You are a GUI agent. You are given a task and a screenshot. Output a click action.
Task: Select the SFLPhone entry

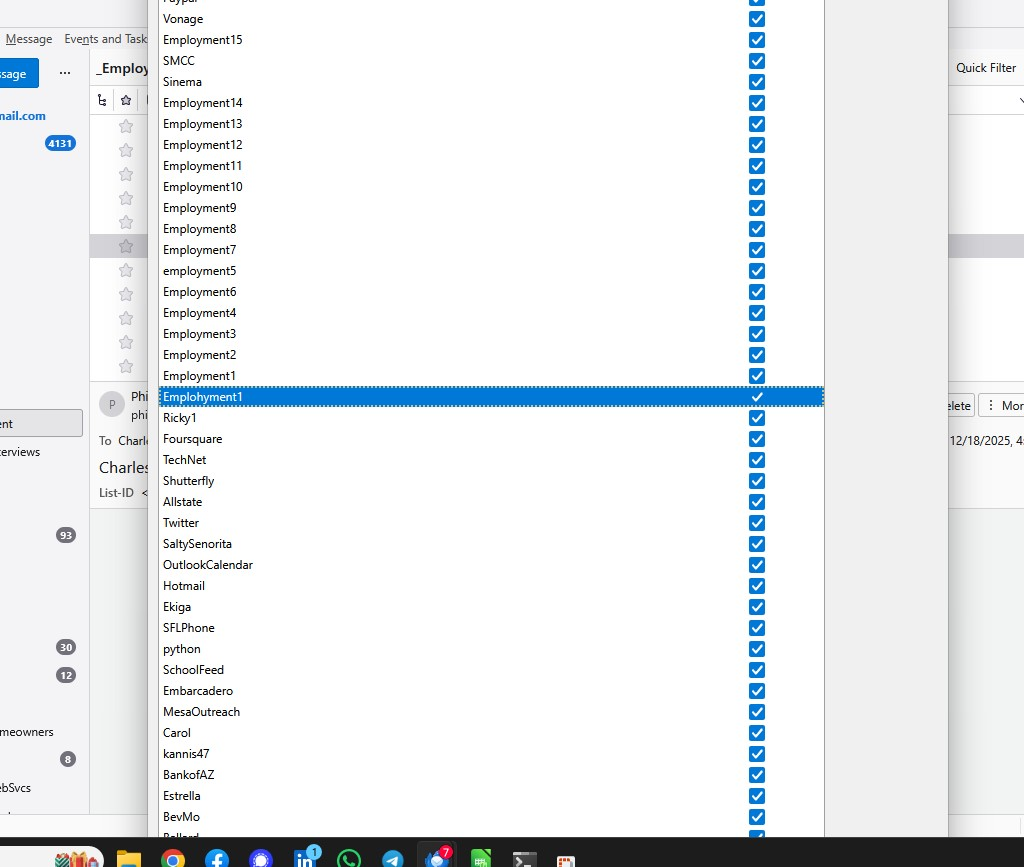tap(491, 628)
